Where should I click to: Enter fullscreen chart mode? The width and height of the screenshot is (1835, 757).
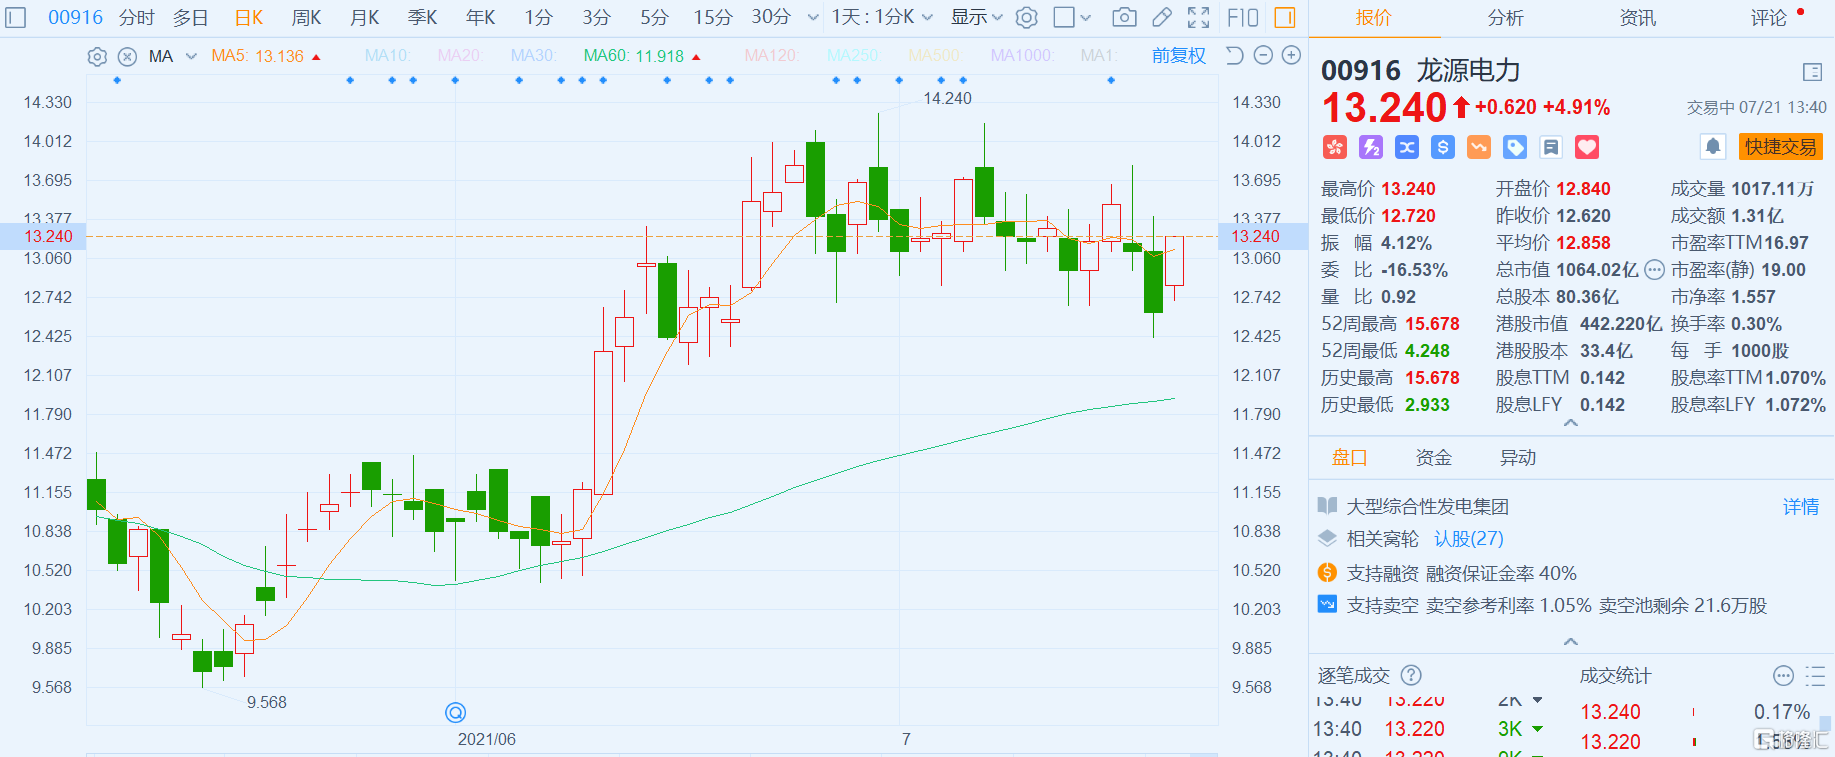pos(1198,17)
